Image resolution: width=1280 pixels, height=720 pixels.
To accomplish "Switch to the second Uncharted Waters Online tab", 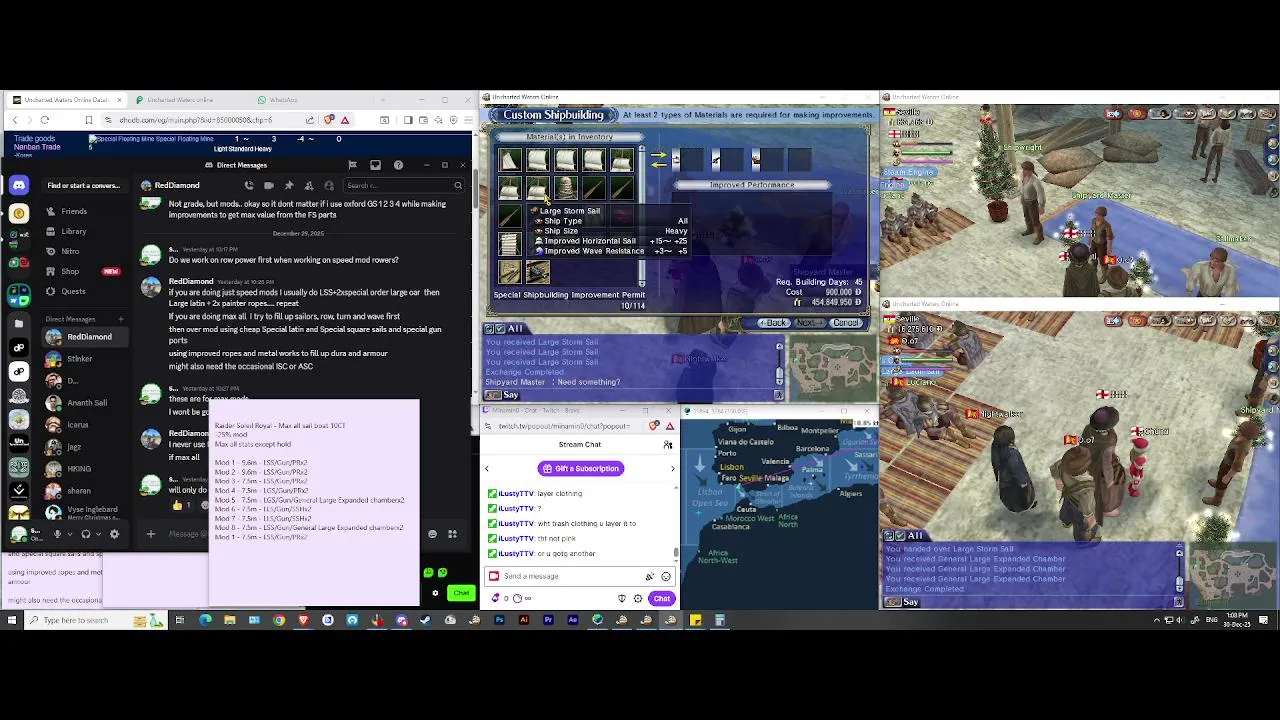I will pos(180,100).
